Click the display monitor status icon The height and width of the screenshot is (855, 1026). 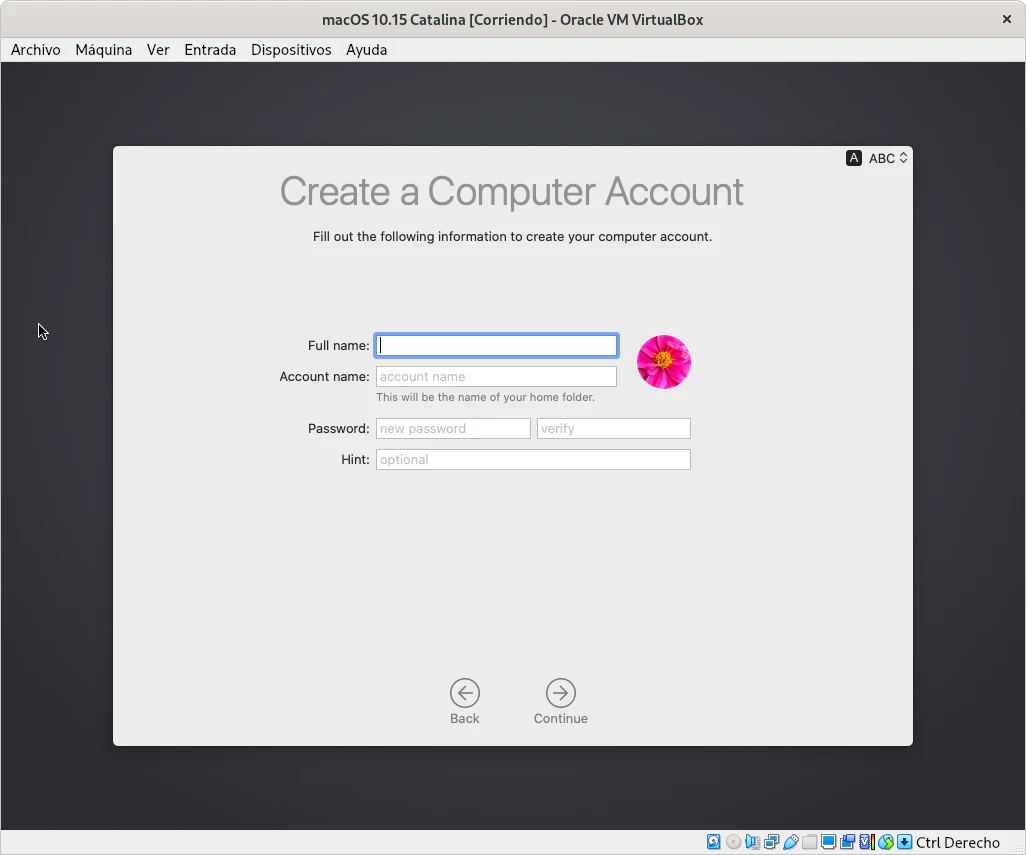coord(829,842)
